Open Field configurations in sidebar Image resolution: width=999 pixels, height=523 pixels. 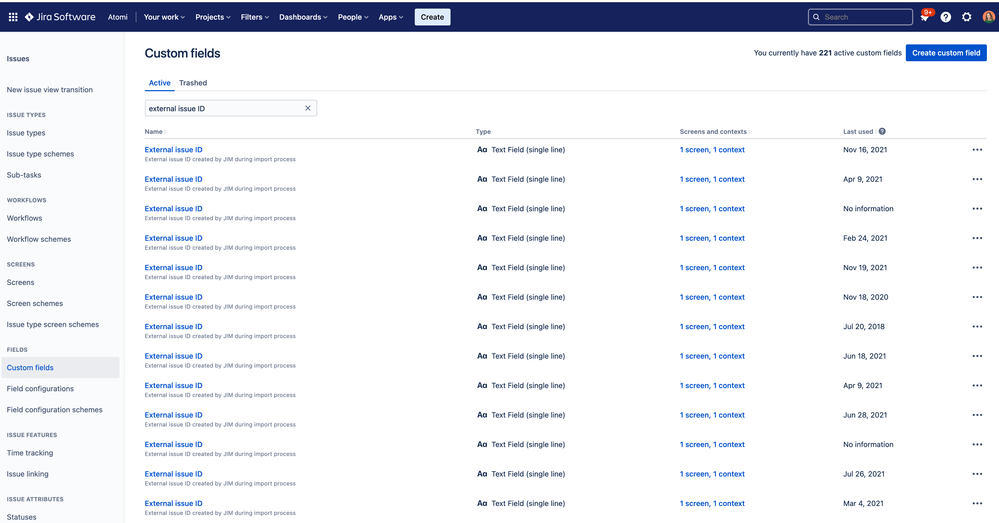pyautogui.click(x=40, y=389)
